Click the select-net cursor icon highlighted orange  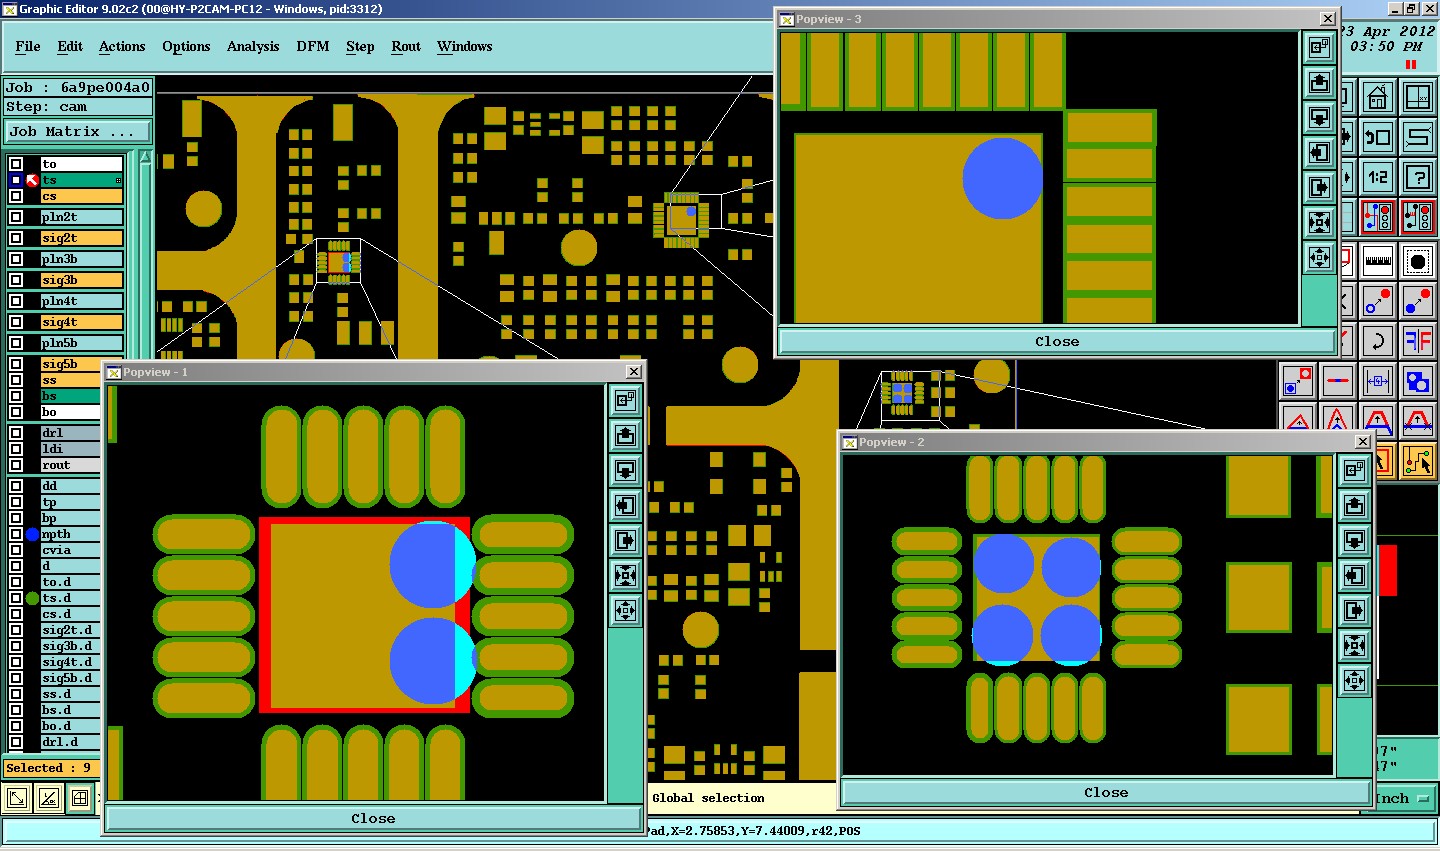[1418, 461]
